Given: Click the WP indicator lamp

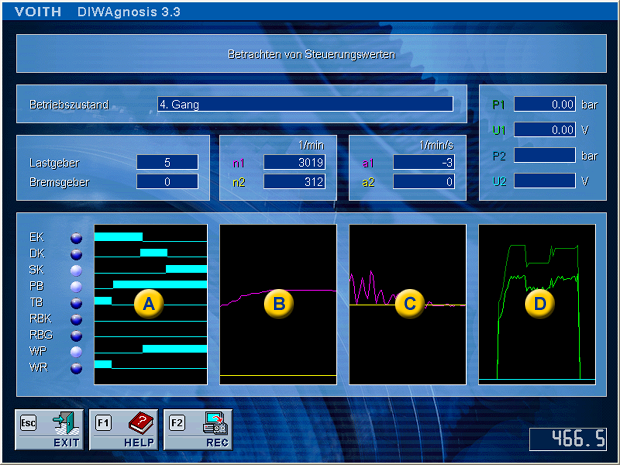Looking at the screenshot, I should pos(76,352).
